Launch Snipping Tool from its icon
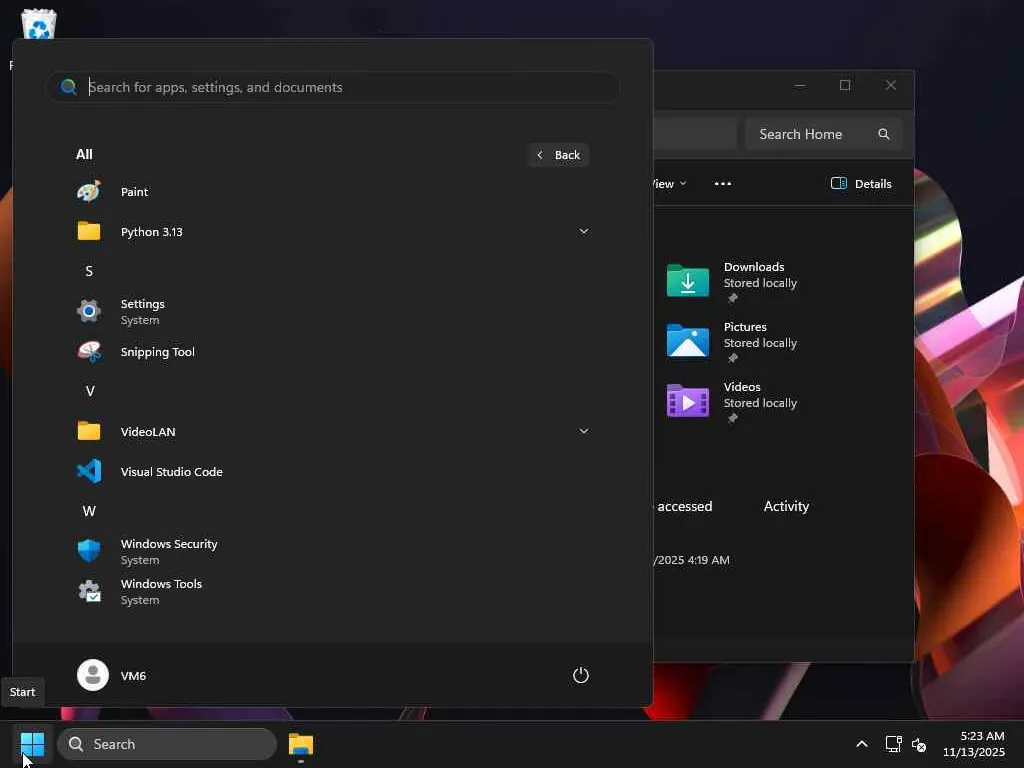 coord(89,351)
